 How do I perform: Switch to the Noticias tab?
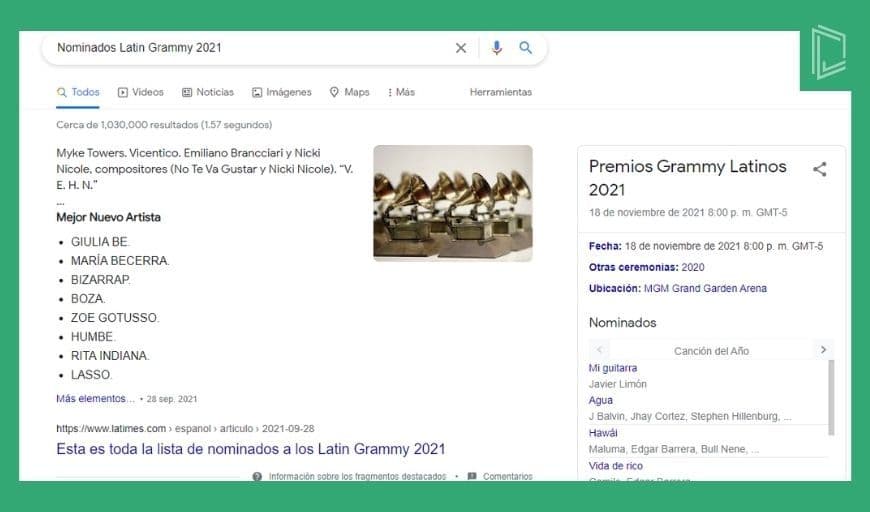[208, 92]
